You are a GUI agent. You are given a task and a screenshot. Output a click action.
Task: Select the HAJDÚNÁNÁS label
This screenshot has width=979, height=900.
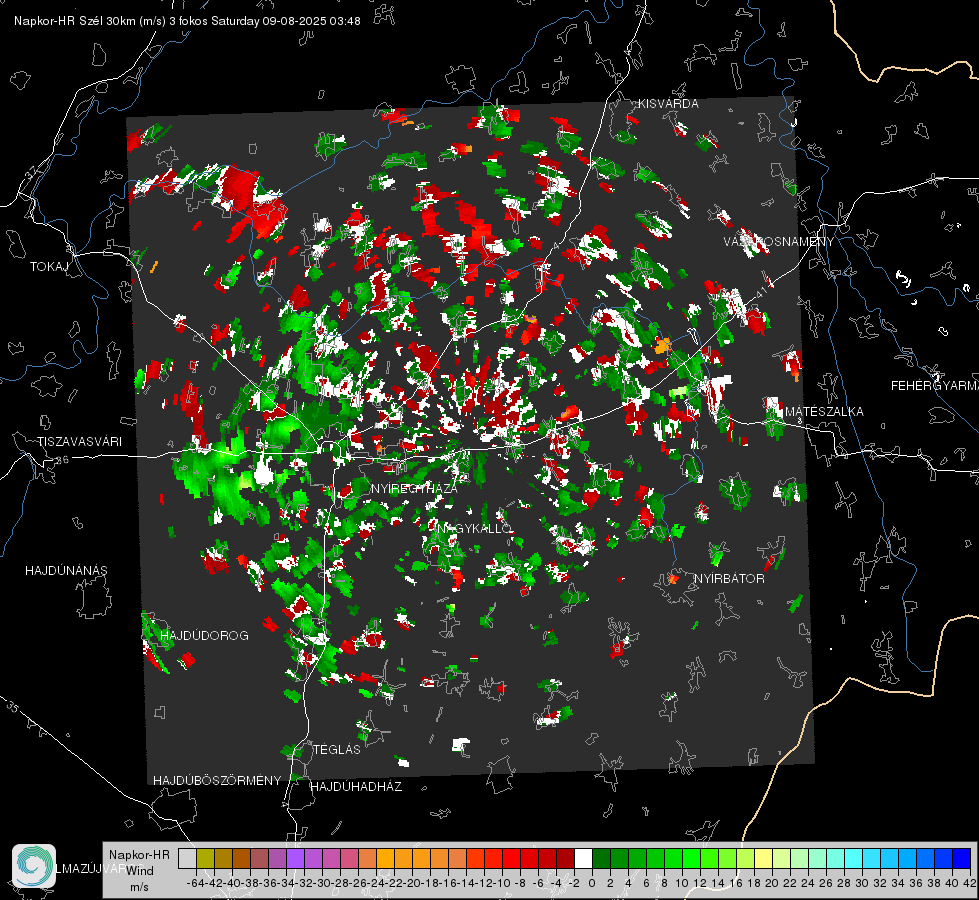pos(66,570)
